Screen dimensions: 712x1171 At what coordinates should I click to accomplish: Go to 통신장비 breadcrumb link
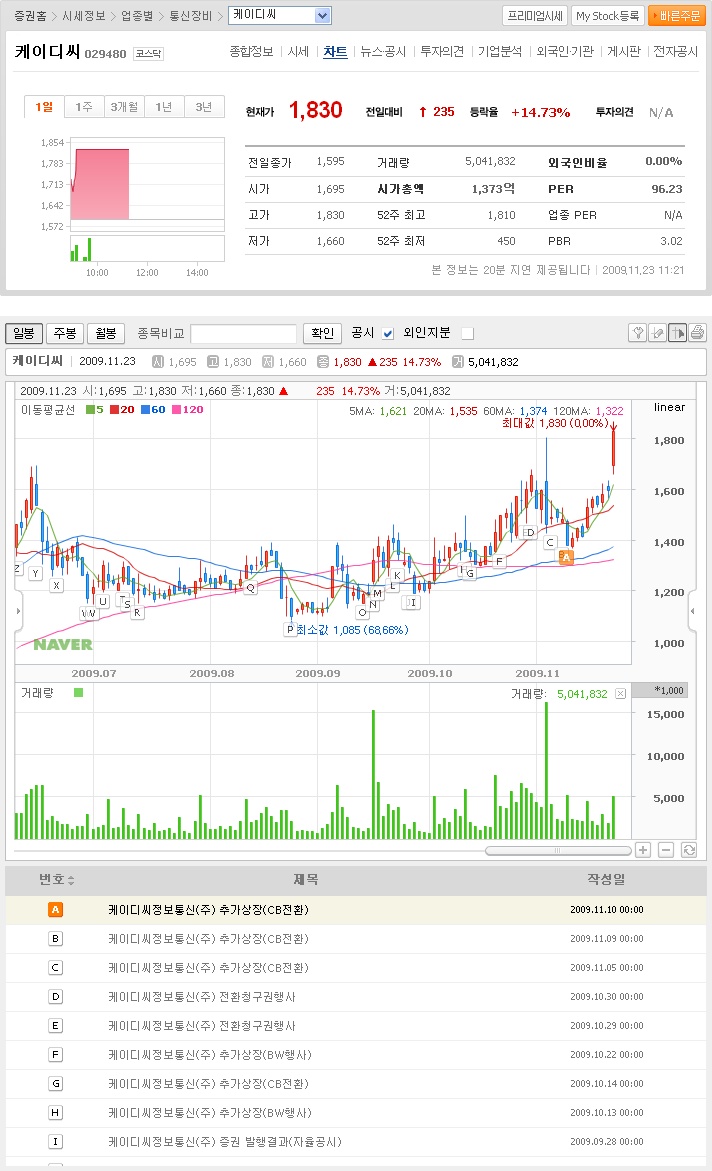tap(191, 16)
